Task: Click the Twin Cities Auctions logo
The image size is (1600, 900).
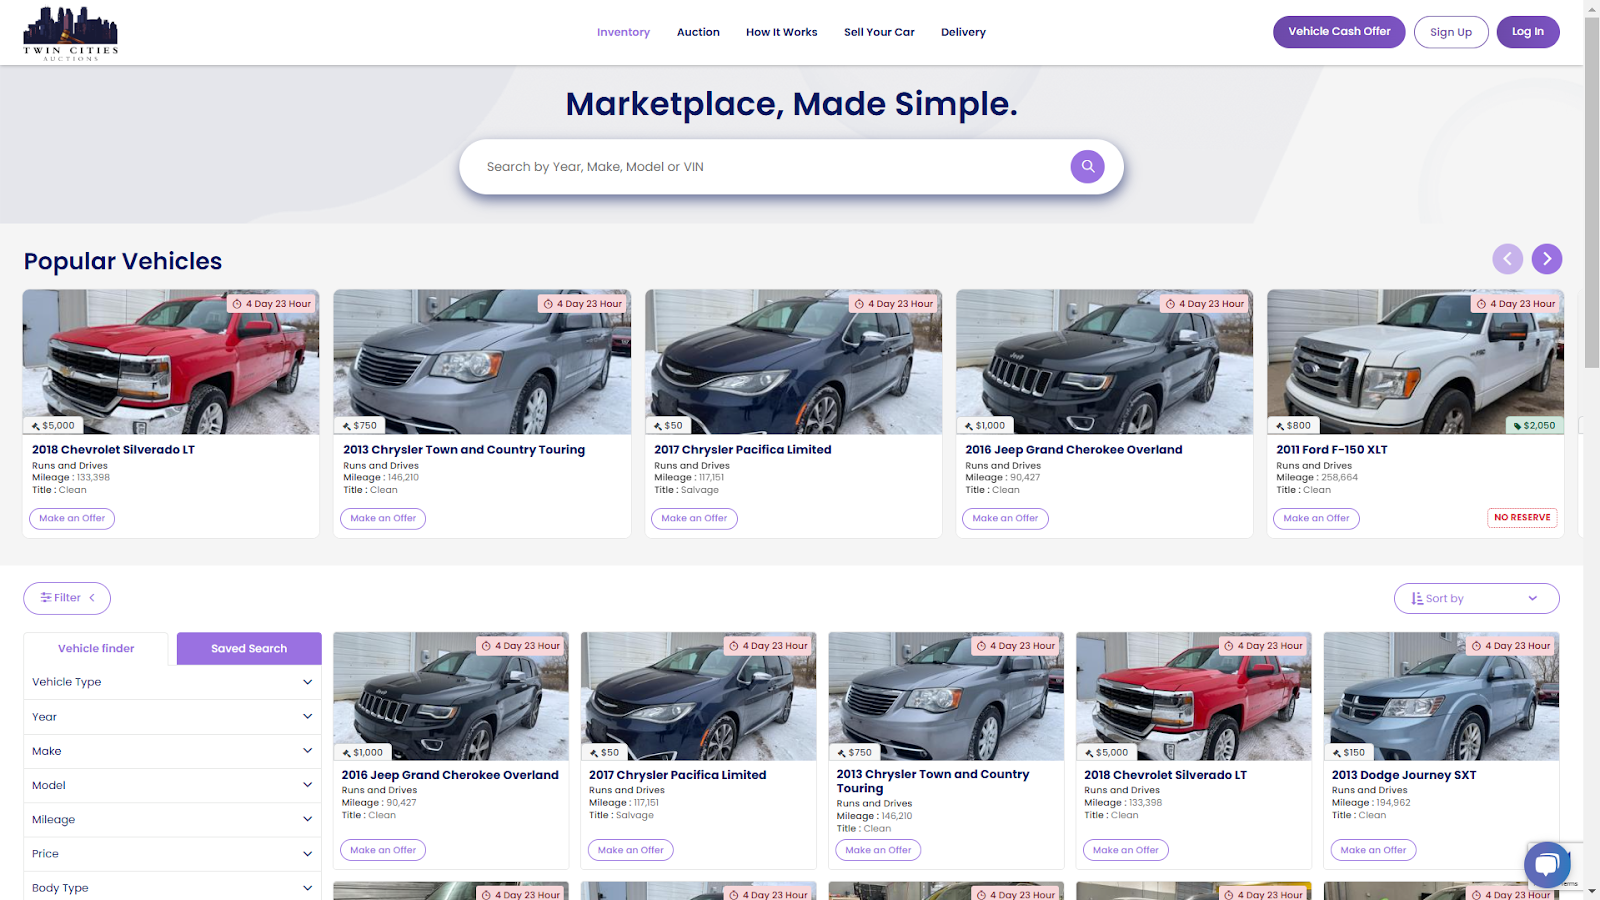Action: [x=70, y=33]
